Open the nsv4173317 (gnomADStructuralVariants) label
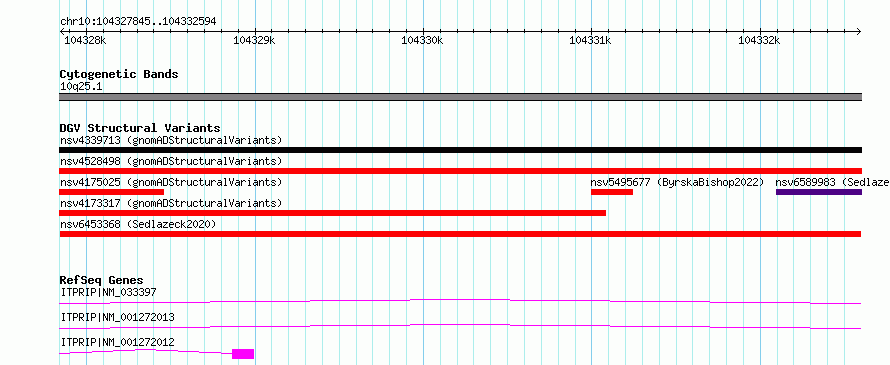890x365 pixels. coord(171,203)
